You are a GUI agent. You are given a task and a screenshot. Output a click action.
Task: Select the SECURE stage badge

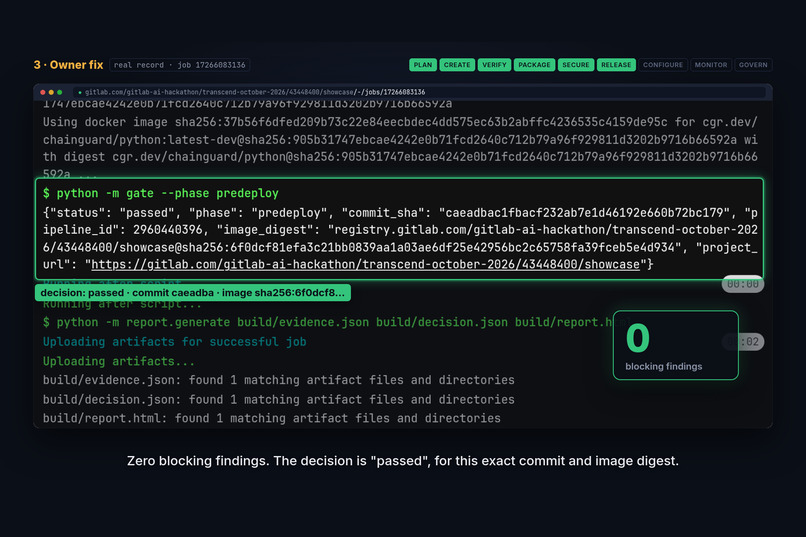[x=576, y=65]
